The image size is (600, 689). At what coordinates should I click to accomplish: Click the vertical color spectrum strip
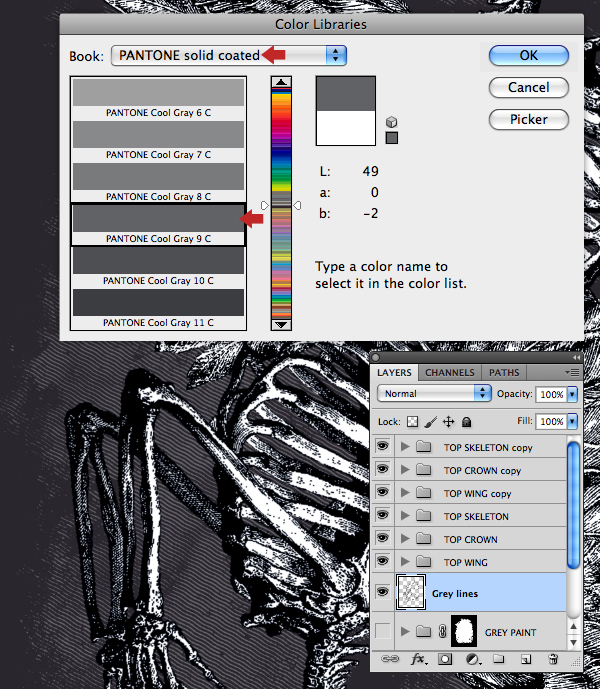pyautogui.click(x=281, y=203)
